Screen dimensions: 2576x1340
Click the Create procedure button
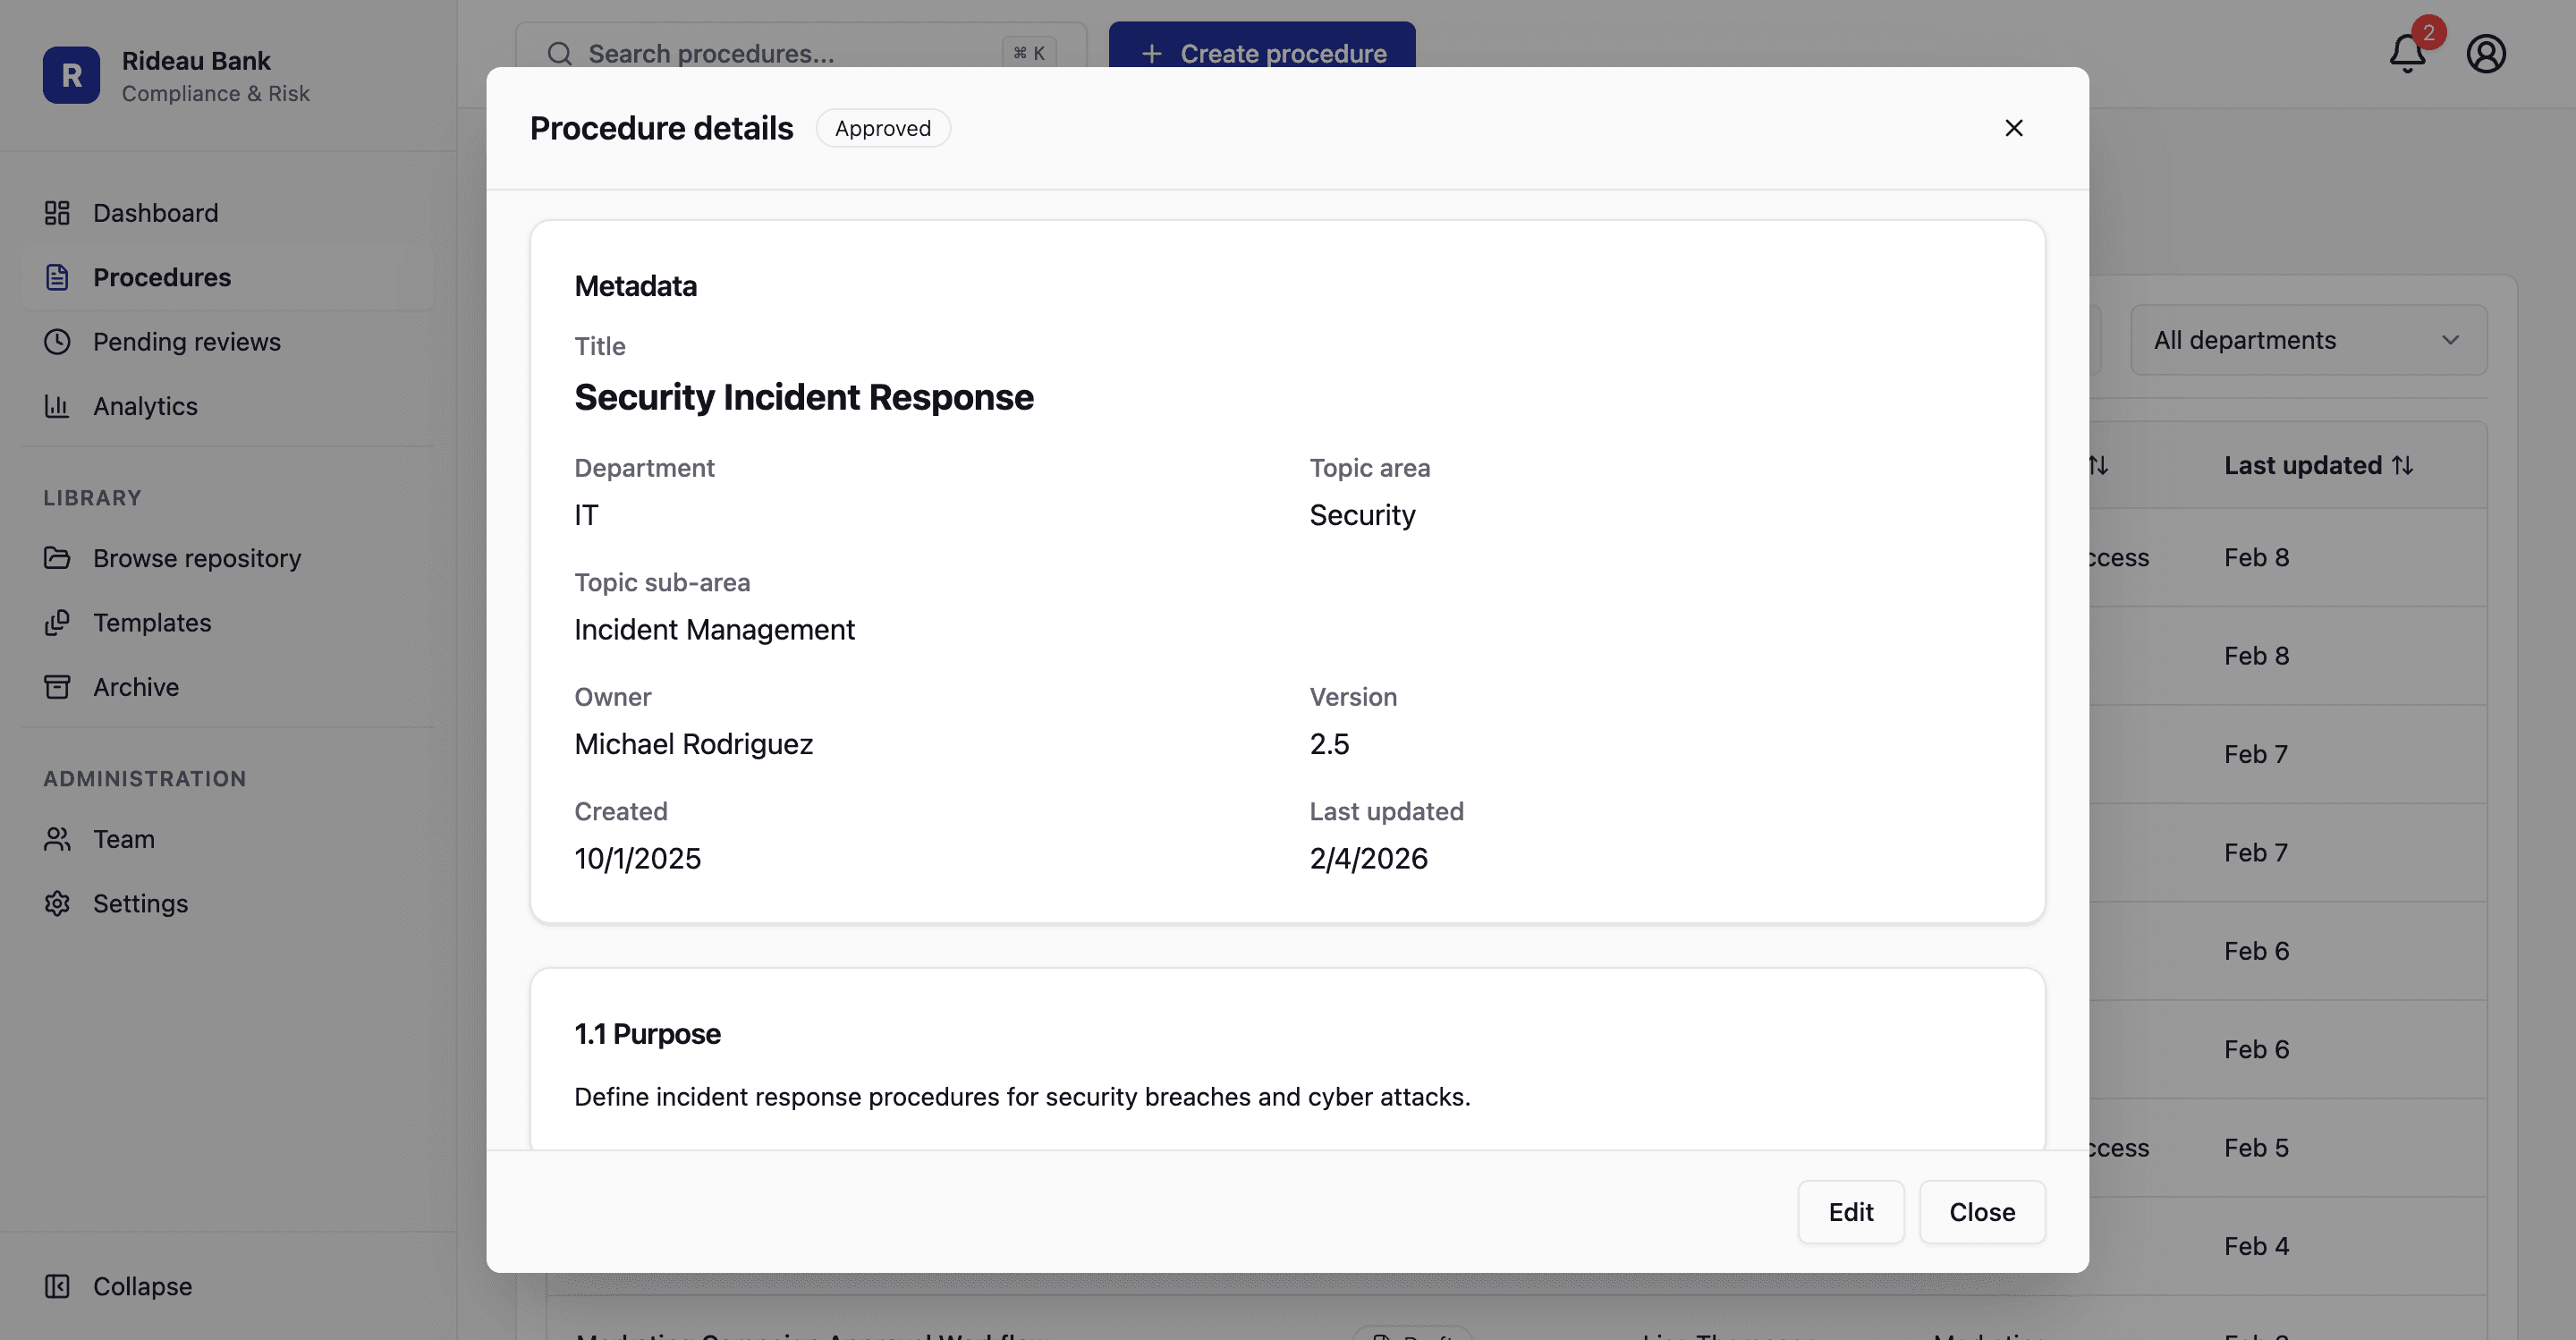pos(1261,46)
